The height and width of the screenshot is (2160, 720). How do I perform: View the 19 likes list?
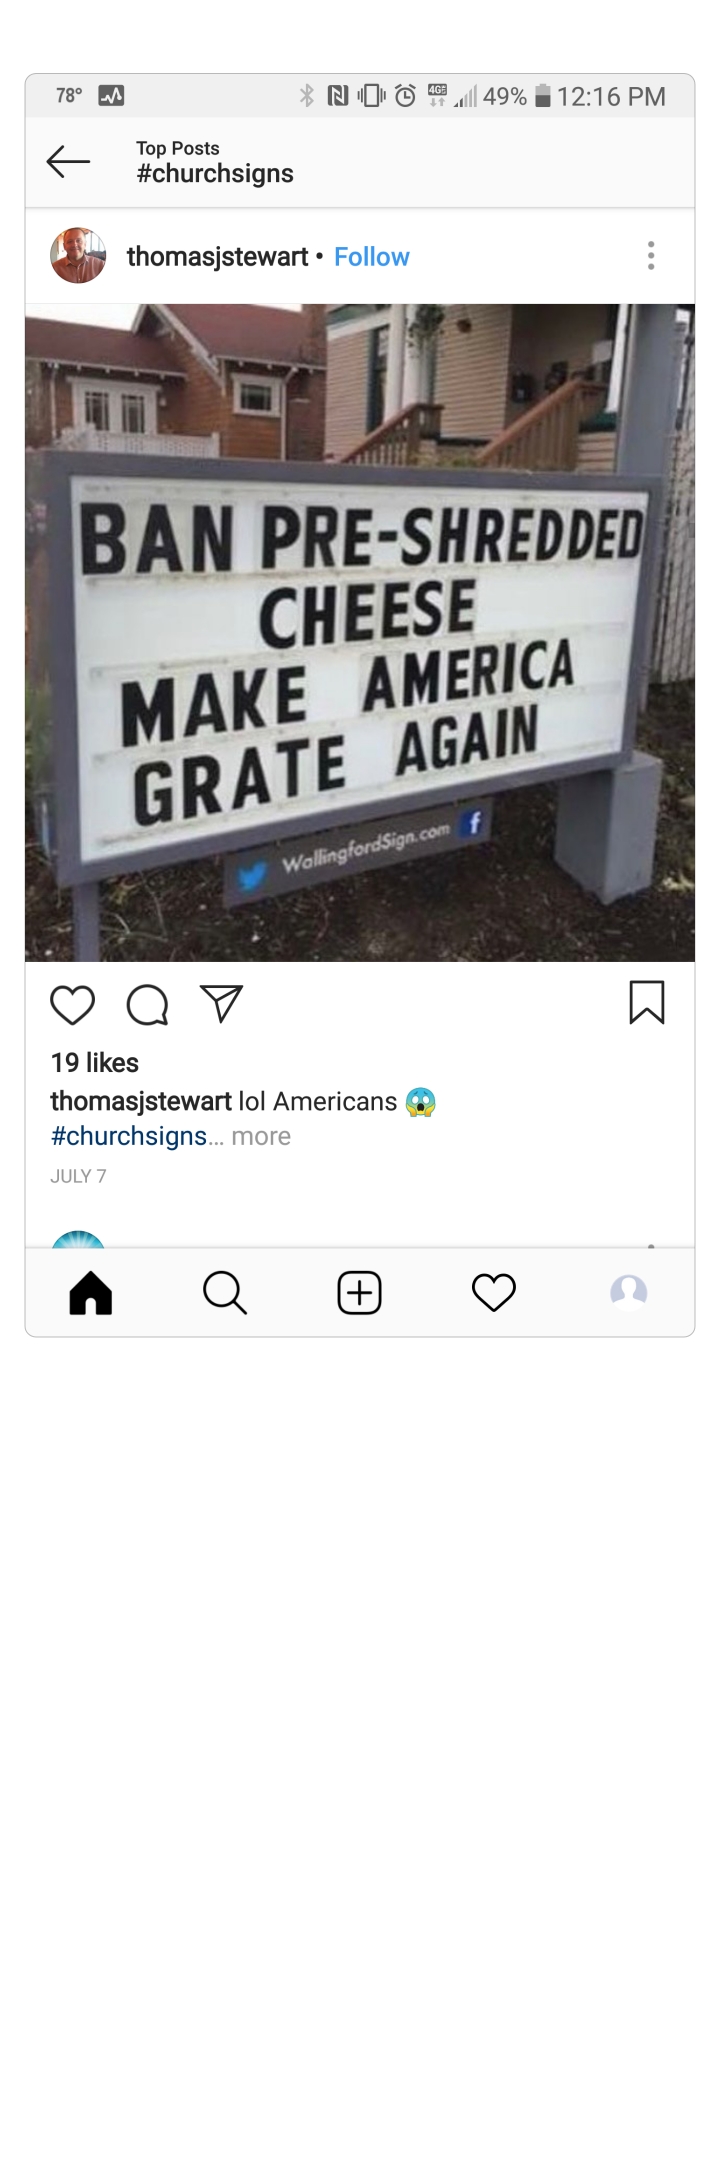click(x=95, y=1062)
